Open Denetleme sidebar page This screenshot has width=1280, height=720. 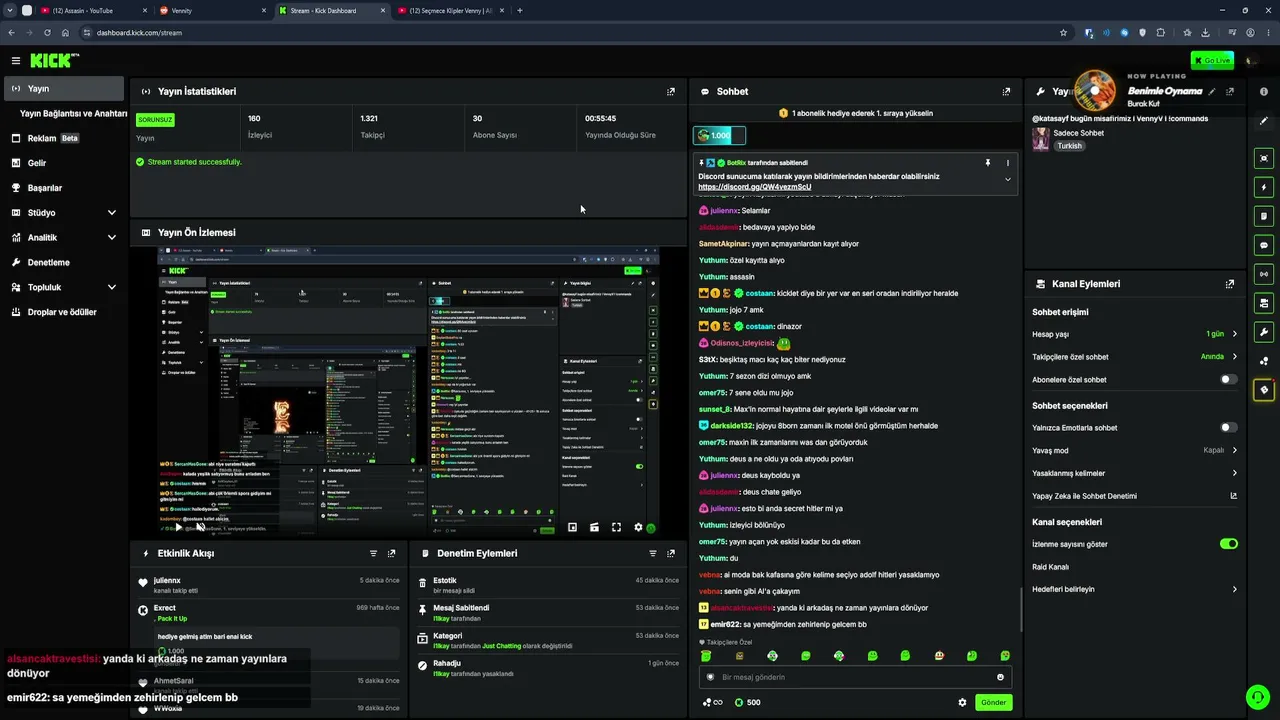point(62,262)
